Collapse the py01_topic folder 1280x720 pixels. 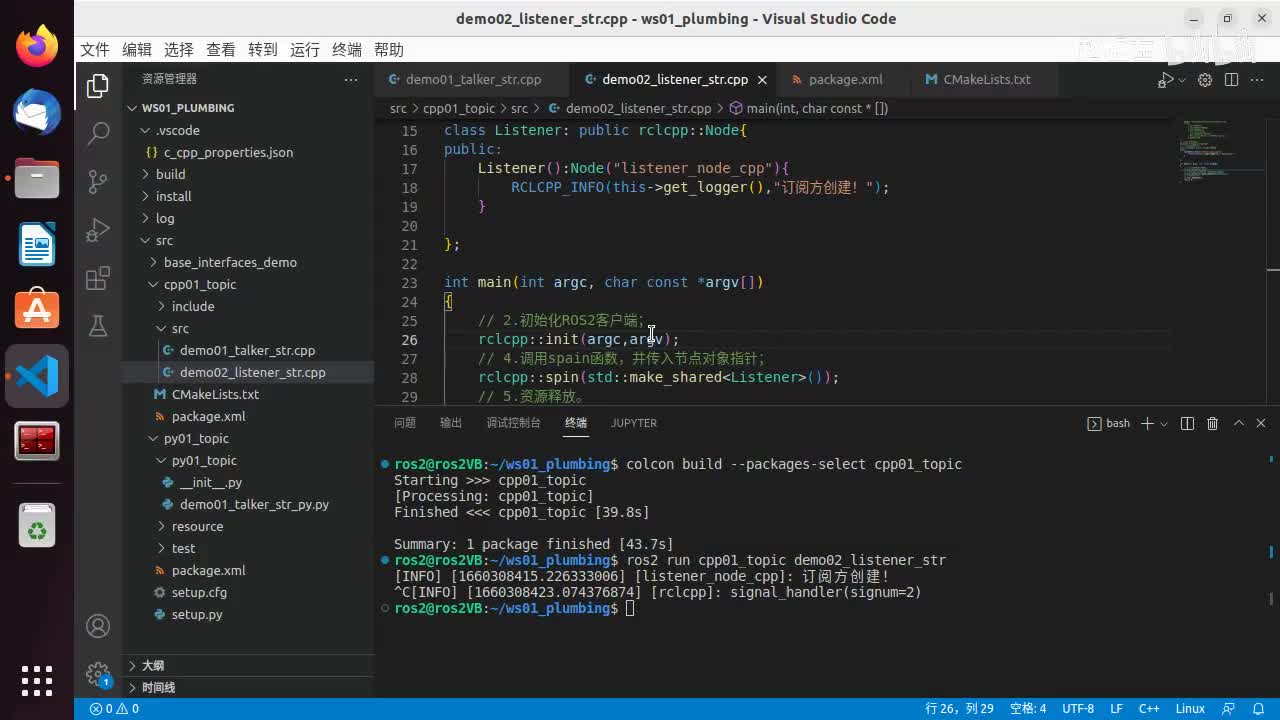(196, 438)
